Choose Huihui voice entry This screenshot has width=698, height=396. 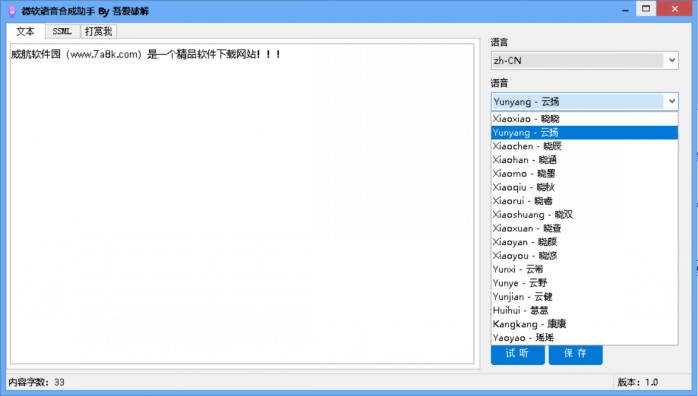pos(584,310)
